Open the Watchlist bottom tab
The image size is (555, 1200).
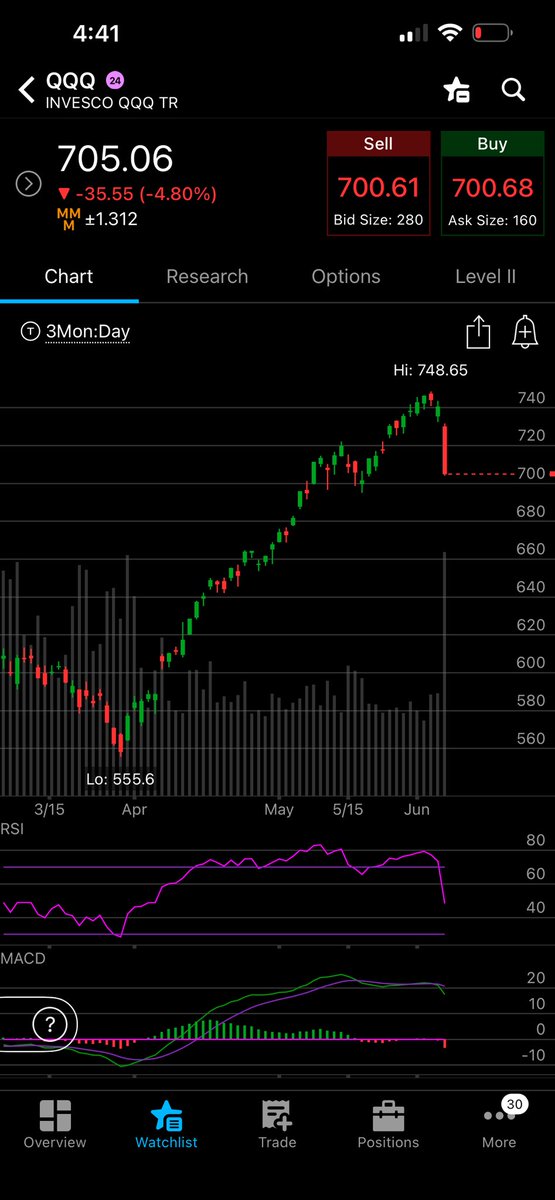click(x=166, y=1125)
